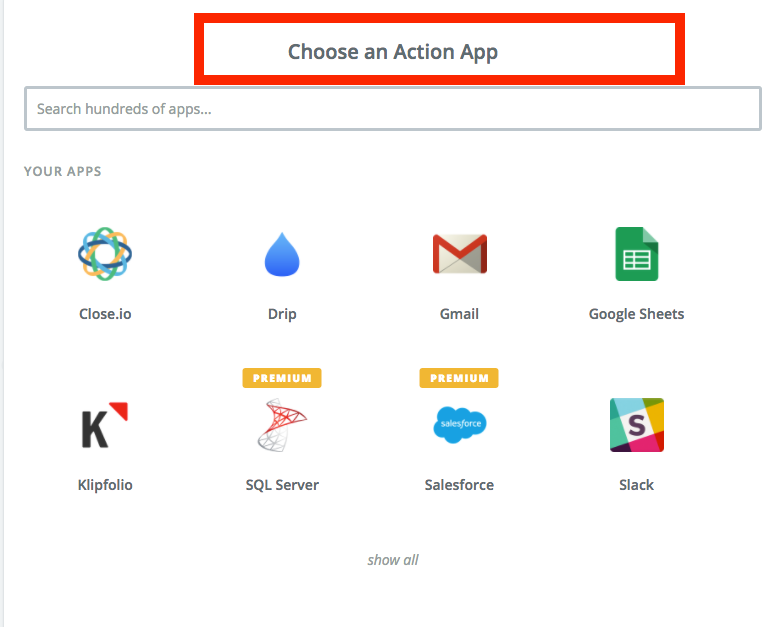This screenshot has height=627, width=778.
Task: Click the SQL Server name label
Action: (x=282, y=485)
